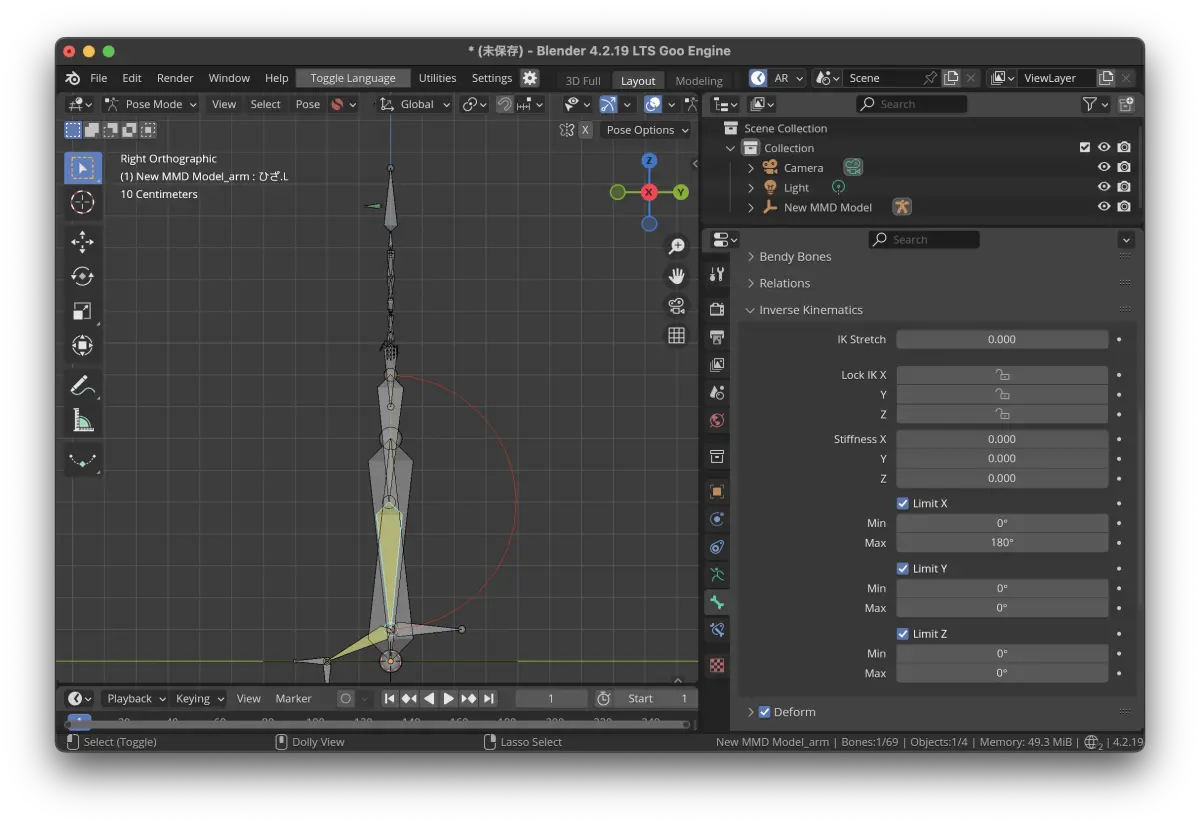This screenshot has height=825, width=1200.
Task: Click the IK Stretch value slider
Action: (1002, 339)
